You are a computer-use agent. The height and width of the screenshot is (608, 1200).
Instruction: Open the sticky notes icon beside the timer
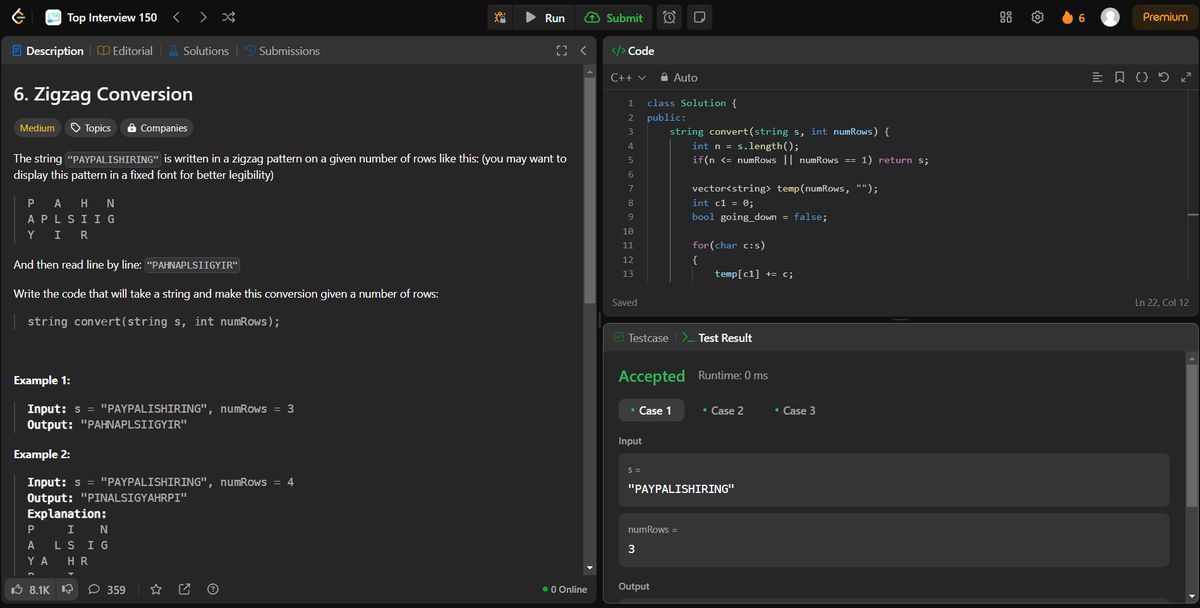coord(699,17)
